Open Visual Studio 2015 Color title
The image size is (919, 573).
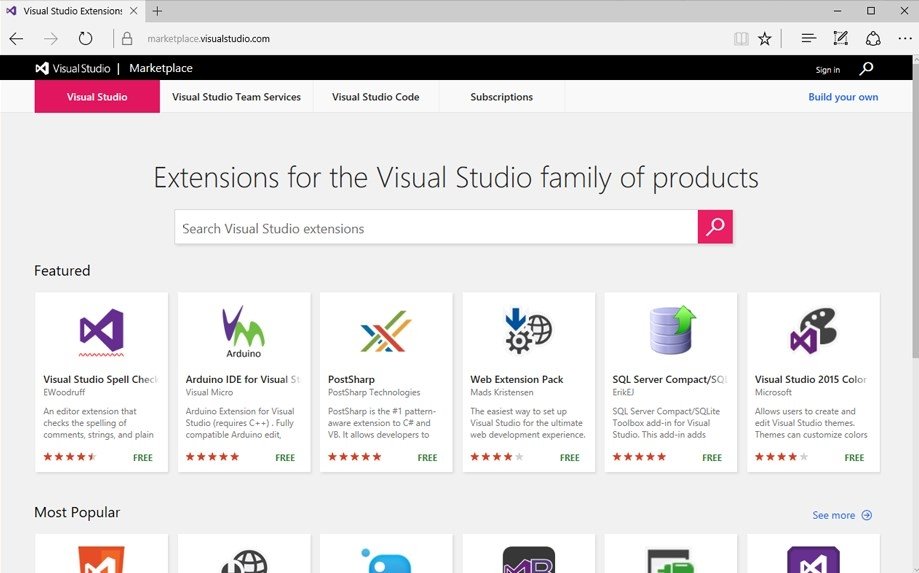click(x=811, y=379)
